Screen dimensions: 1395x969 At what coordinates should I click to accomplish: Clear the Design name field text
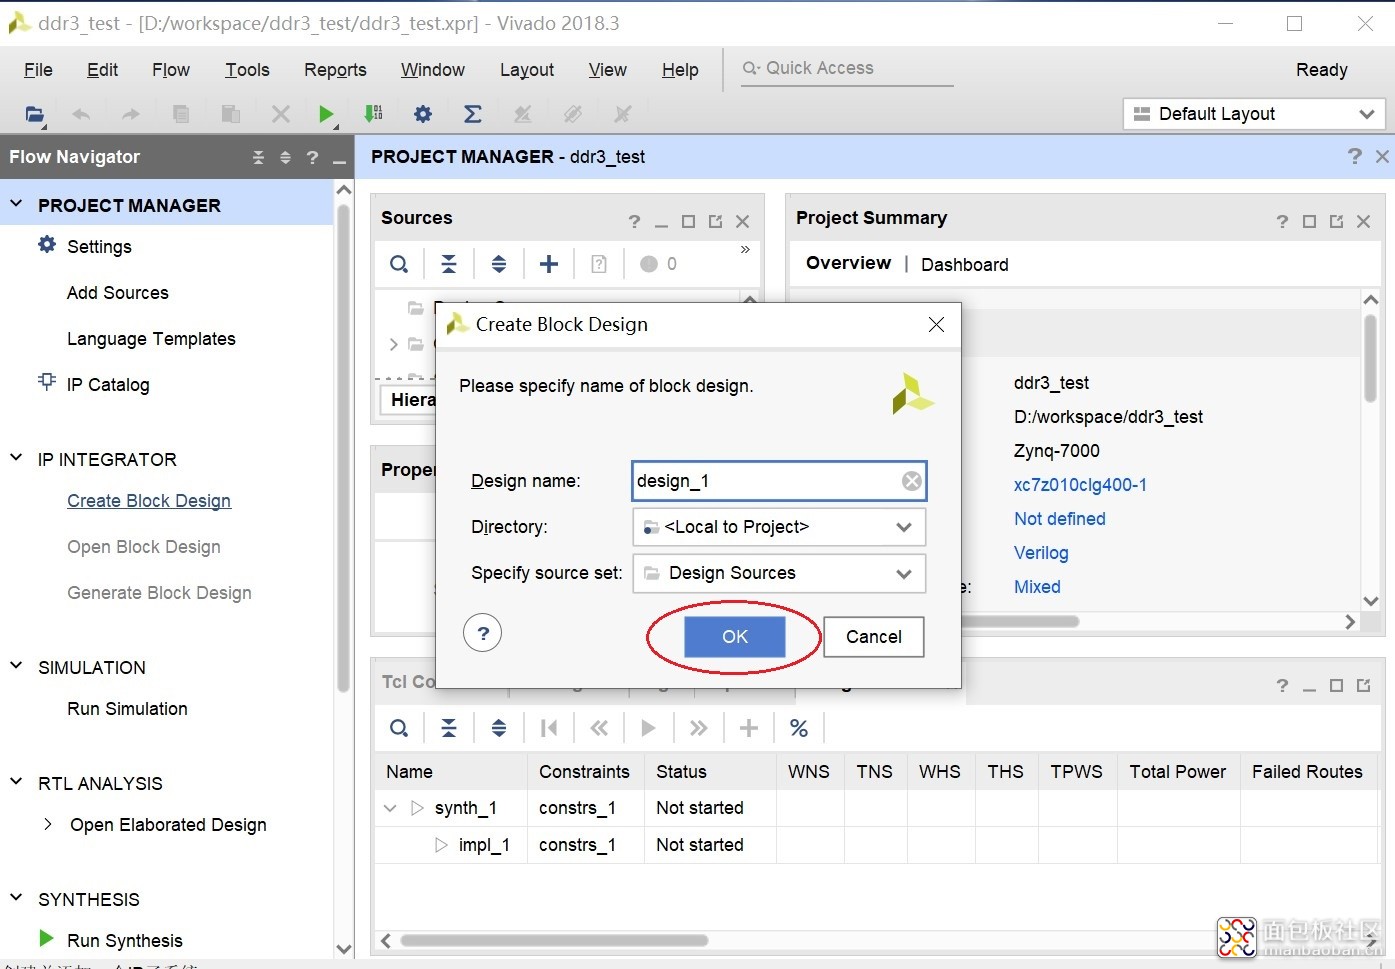[x=912, y=481]
